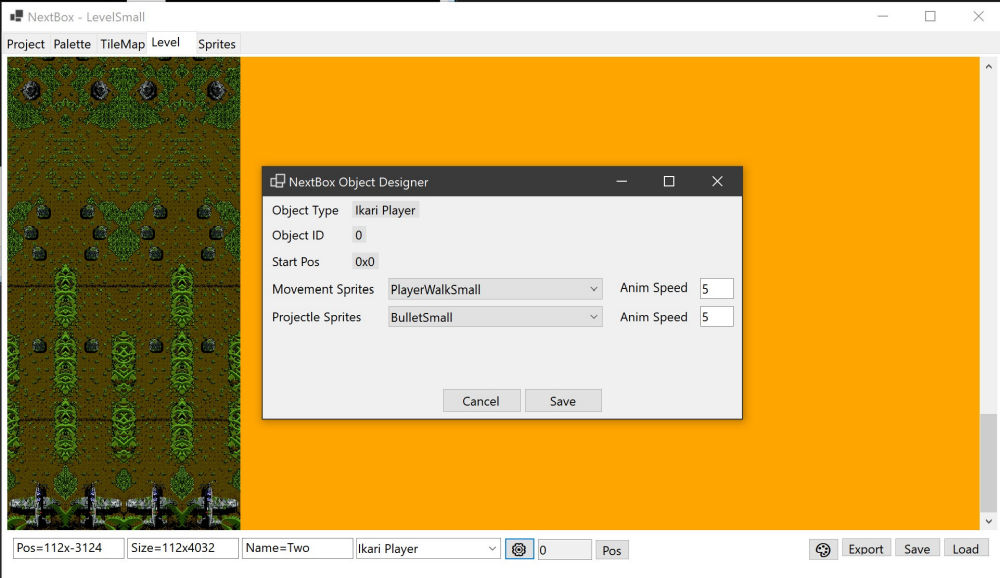
Task: Expand the Projectile Sprites BulletSmall dropdown
Action: tap(495, 317)
